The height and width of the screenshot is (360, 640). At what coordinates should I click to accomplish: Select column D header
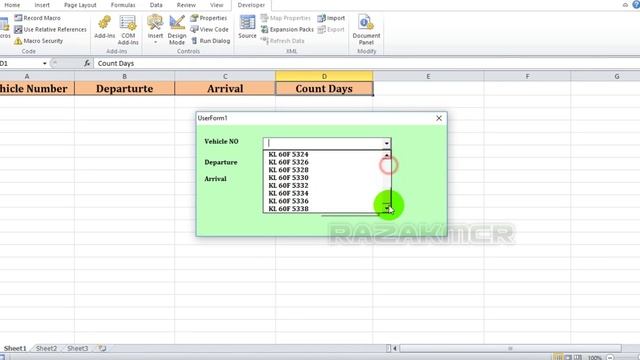coord(324,76)
